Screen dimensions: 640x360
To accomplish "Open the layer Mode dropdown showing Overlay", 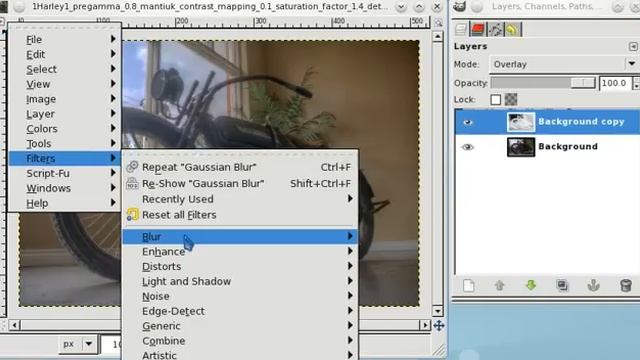I will (x=564, y=64).
